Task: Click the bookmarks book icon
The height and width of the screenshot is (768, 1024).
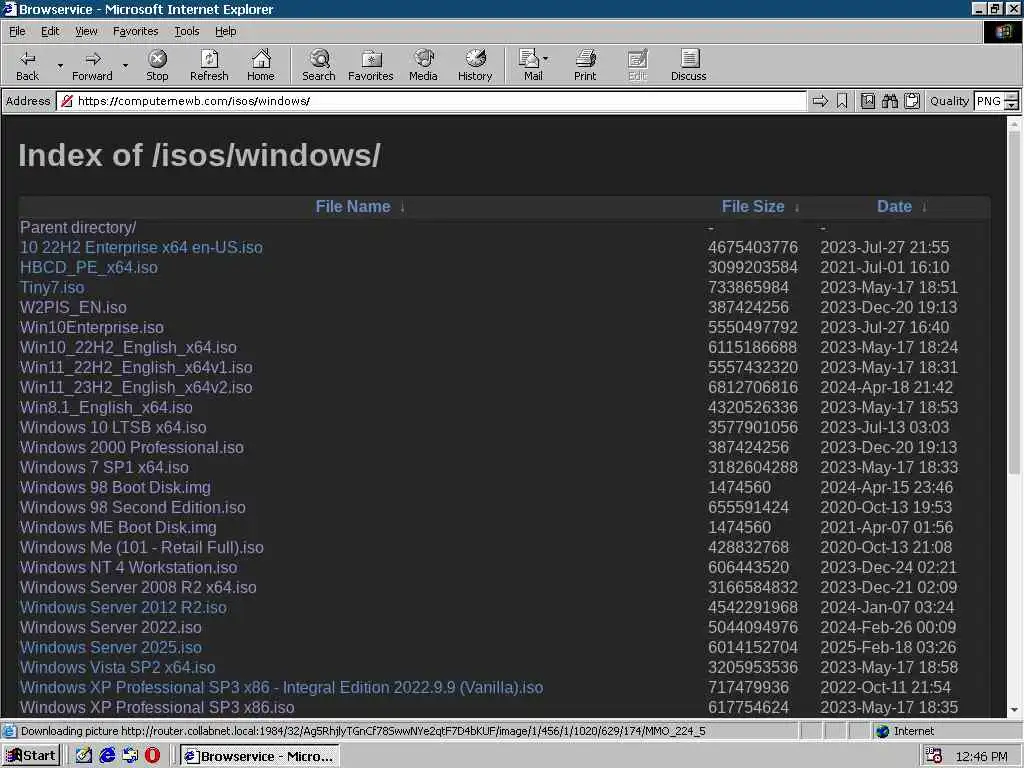Action: pos(867,101)
